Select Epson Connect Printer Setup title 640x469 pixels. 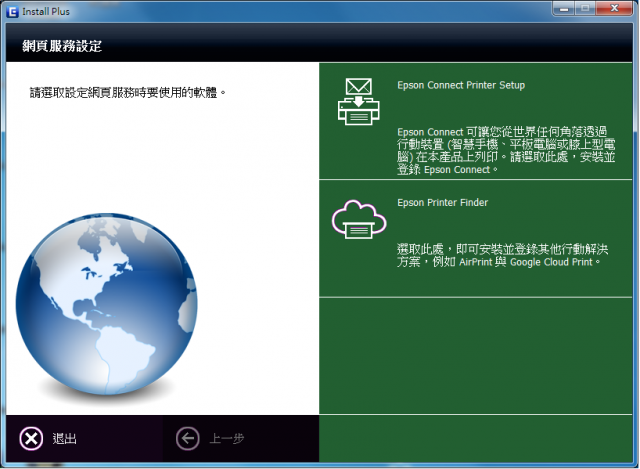click(x=461, y=85)
